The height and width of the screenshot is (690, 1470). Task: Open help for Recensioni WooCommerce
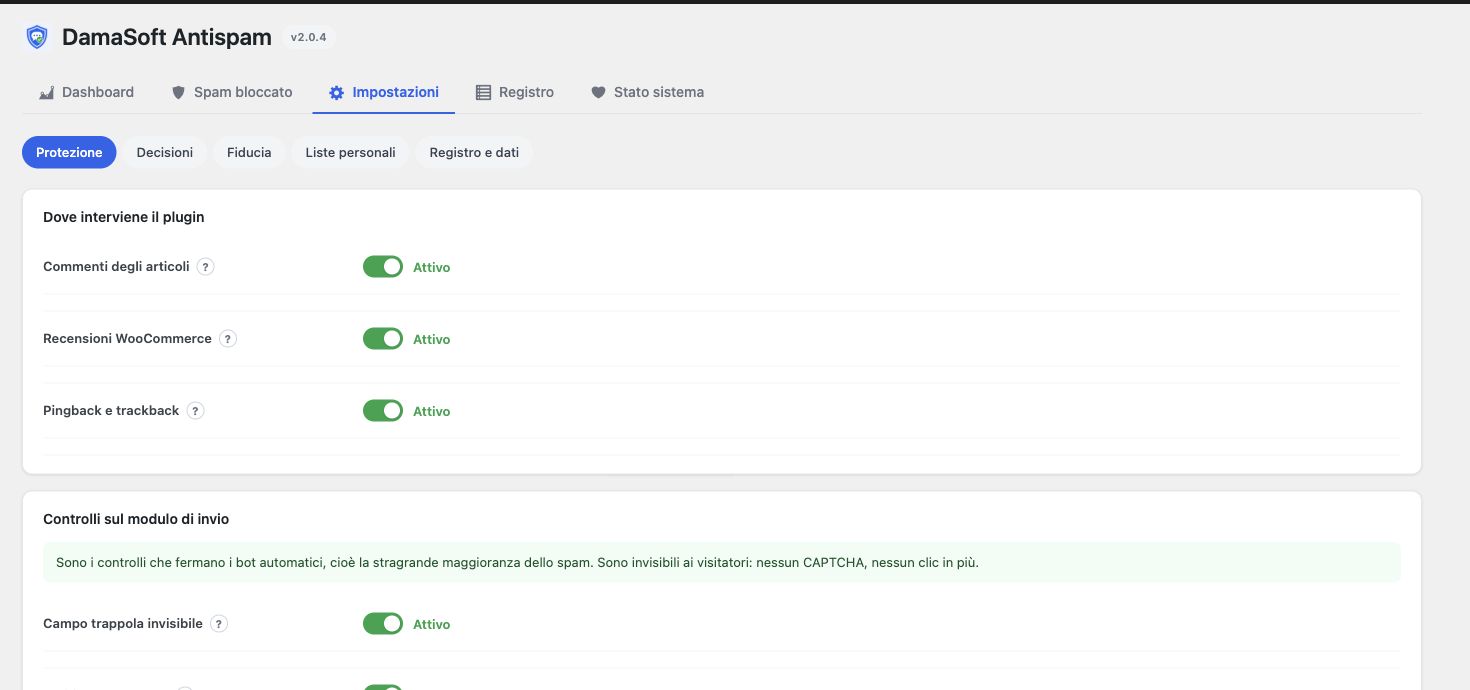point(228,339)
